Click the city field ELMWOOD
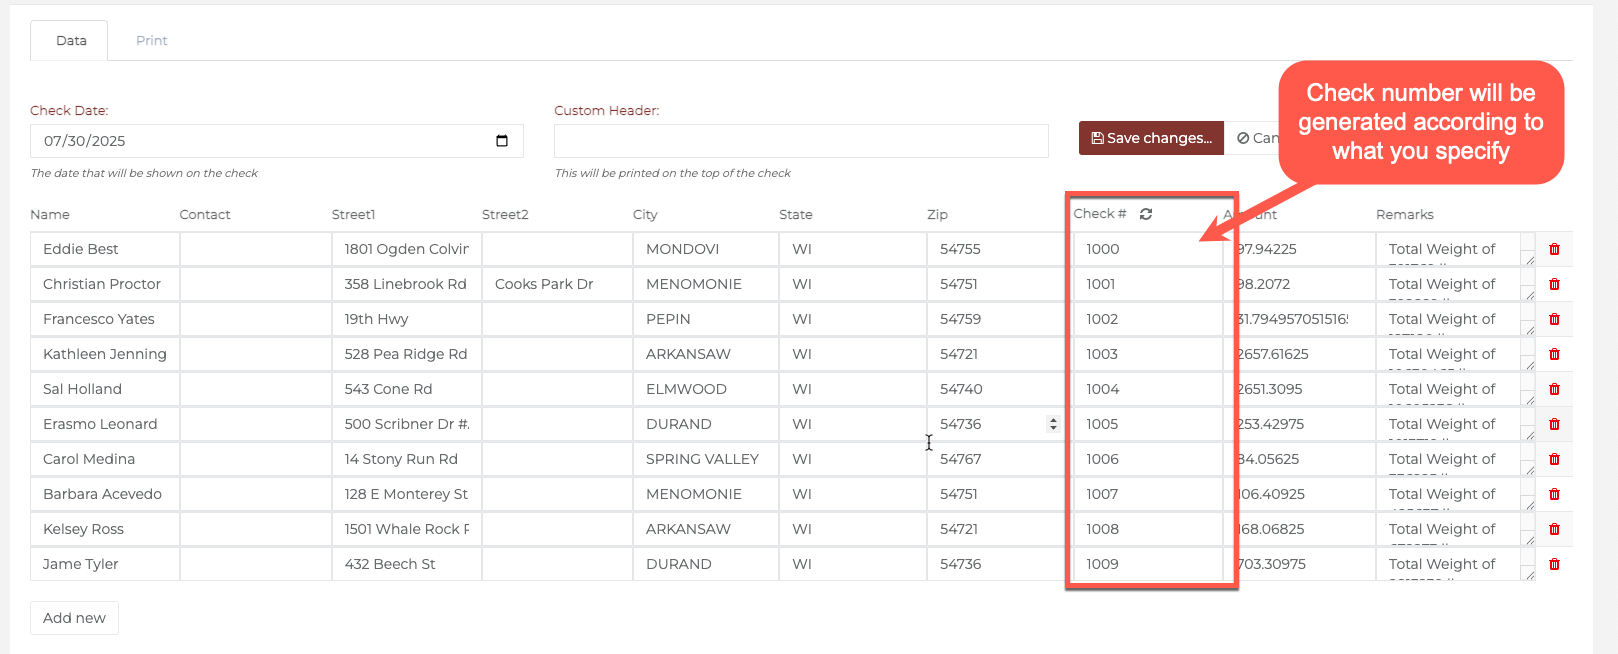The image size is (1618, 654). tap(705, 389)
